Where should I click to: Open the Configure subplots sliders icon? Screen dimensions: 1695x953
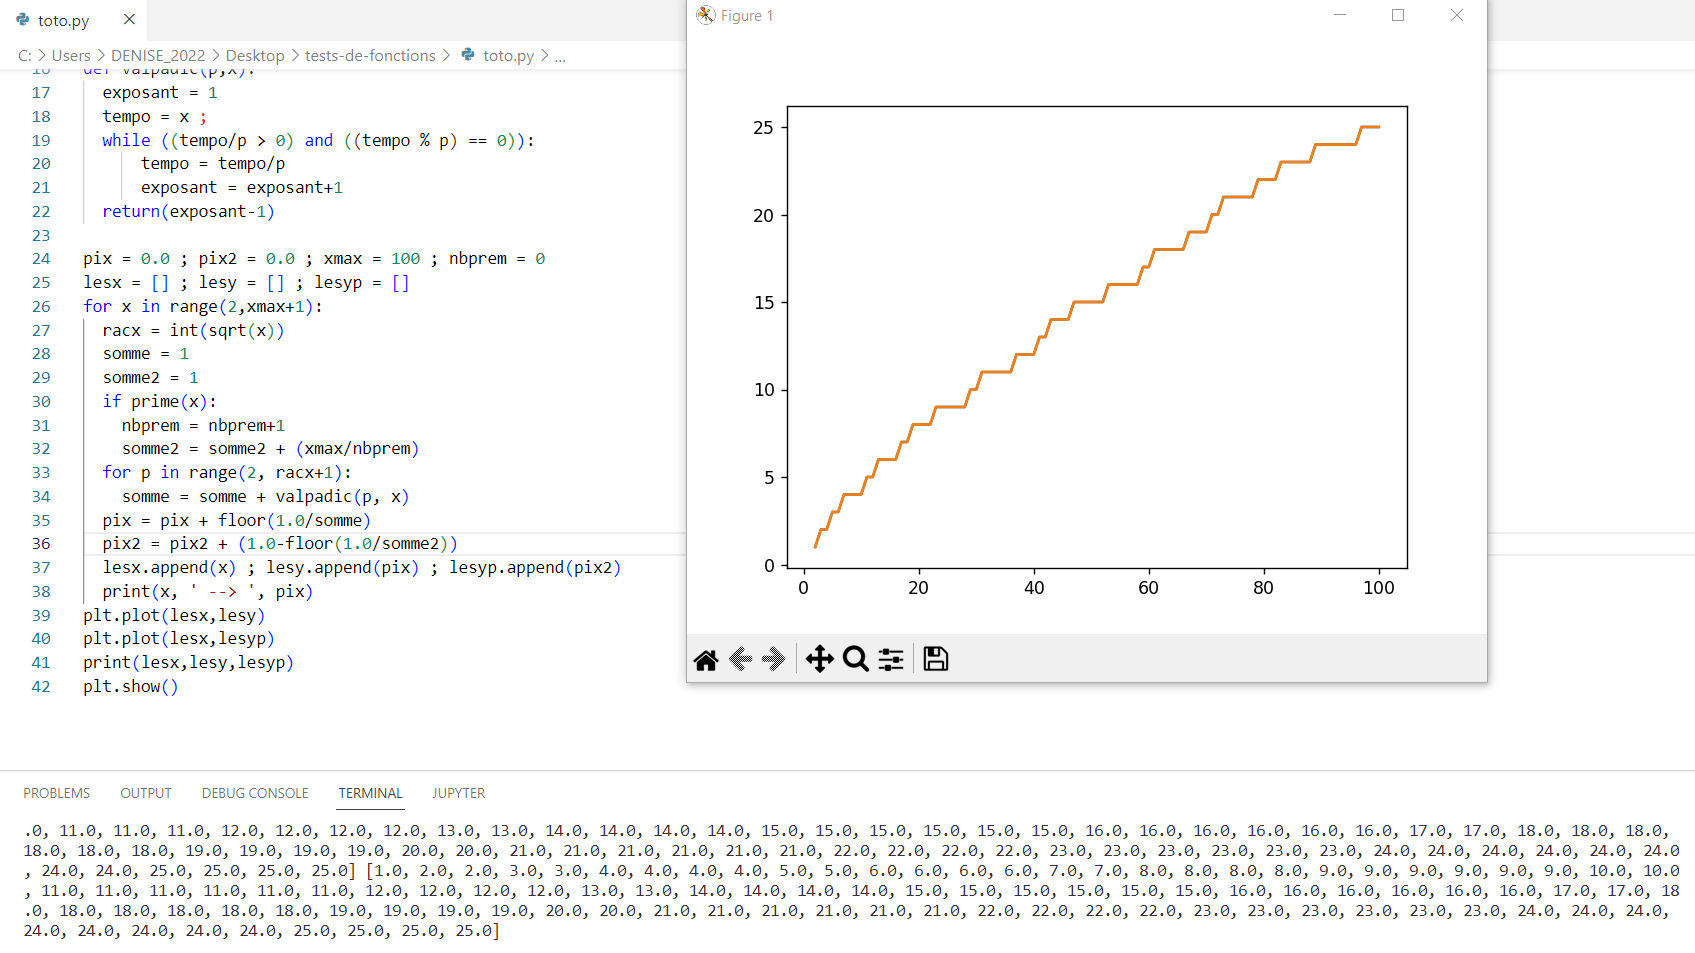pyautogui.click(x=891, y=659)
